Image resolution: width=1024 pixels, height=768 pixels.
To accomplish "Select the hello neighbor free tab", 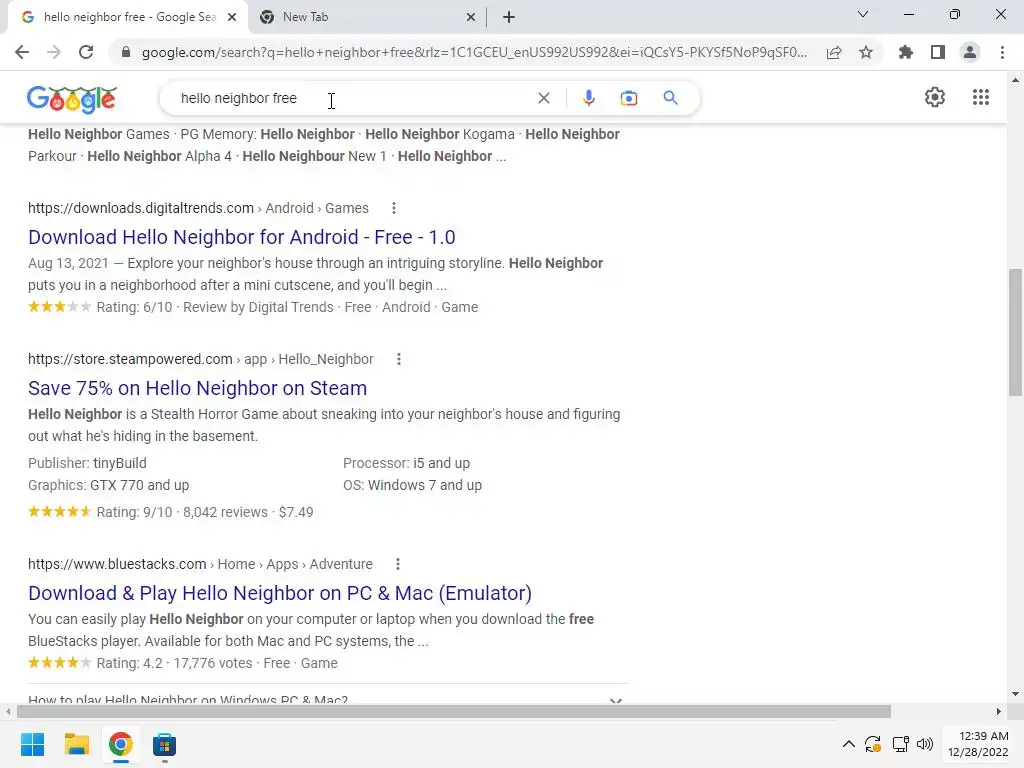I will coord(127,17).
